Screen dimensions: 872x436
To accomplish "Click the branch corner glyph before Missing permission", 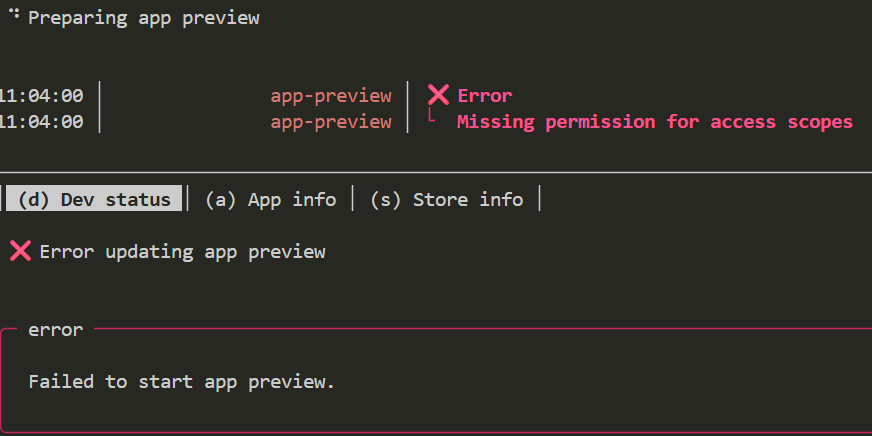I will 431,119.
